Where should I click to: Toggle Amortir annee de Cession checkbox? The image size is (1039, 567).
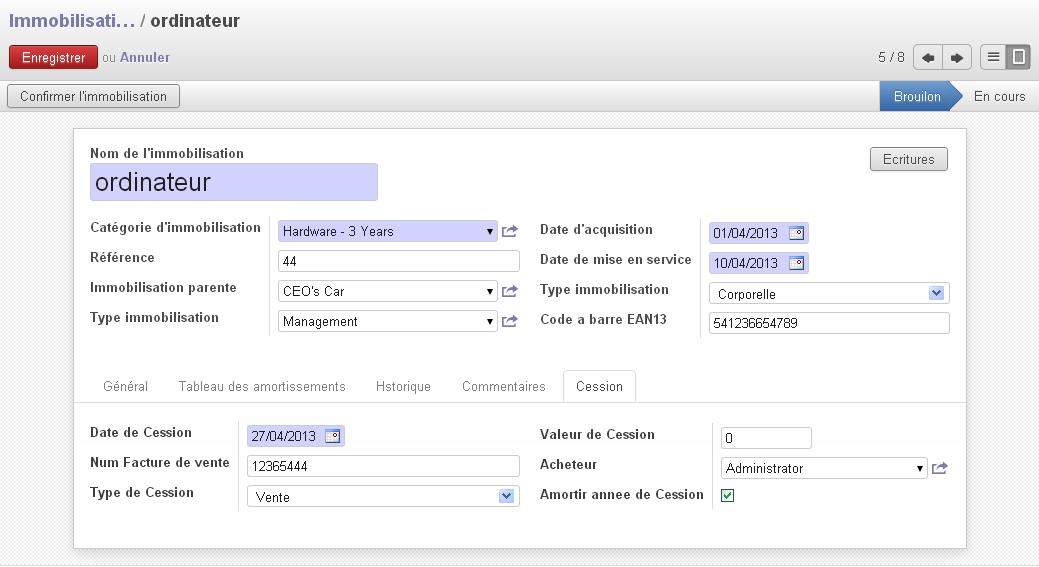(x=728, y=496)
